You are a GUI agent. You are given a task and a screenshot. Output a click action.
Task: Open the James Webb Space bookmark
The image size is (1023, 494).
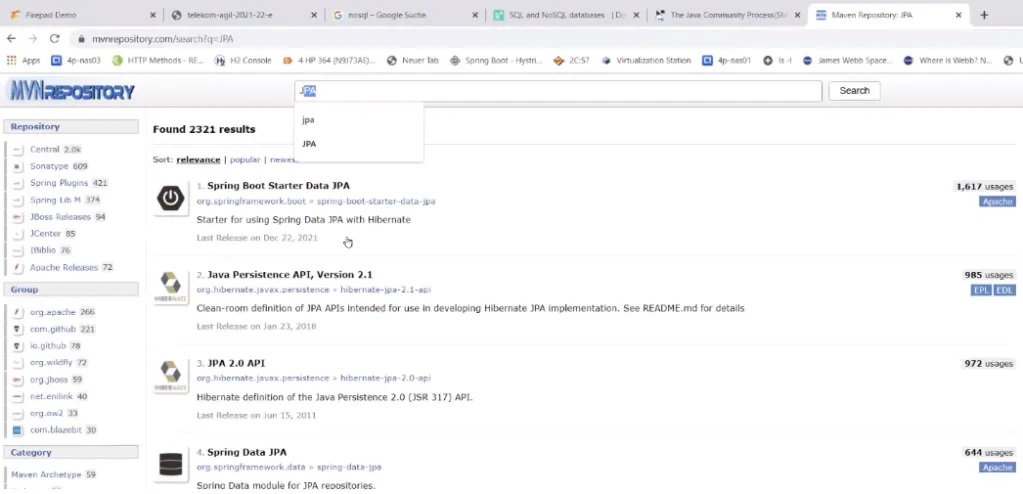coord(847,60)
